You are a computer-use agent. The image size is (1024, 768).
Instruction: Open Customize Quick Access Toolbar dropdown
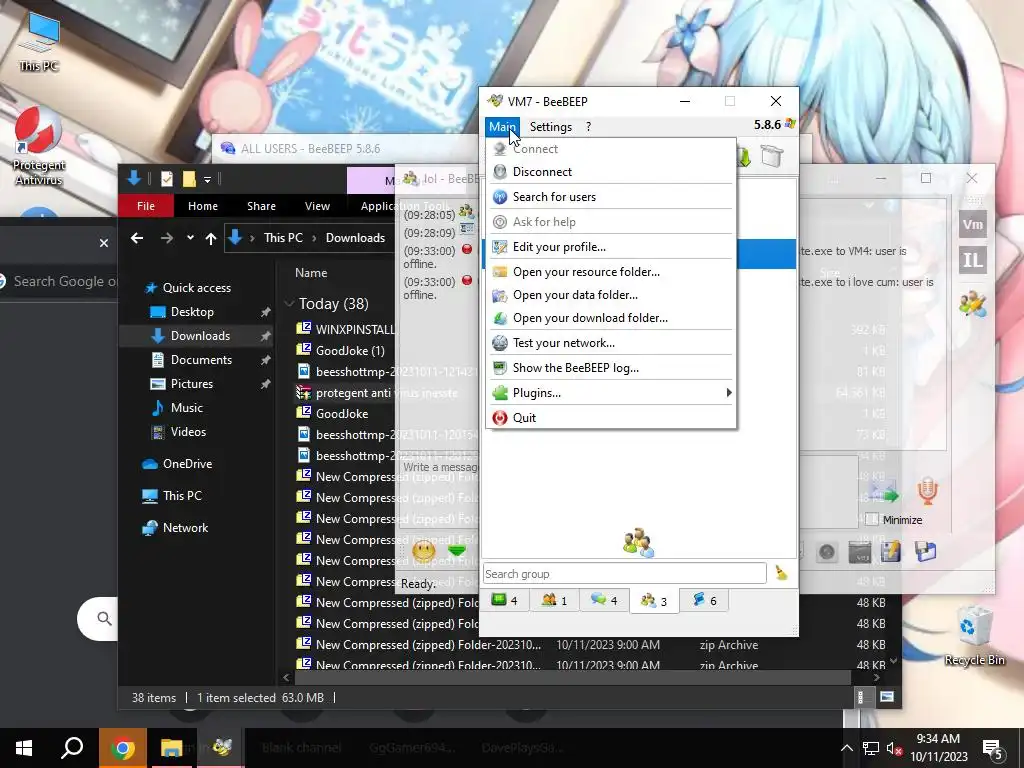tap(207, 180)
